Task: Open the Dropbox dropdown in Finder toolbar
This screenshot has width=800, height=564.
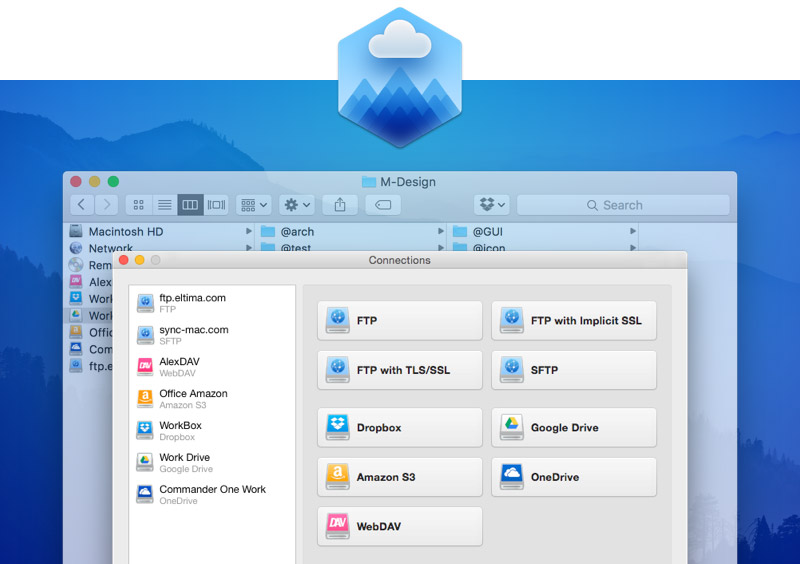Action: [x=492, y=205]
